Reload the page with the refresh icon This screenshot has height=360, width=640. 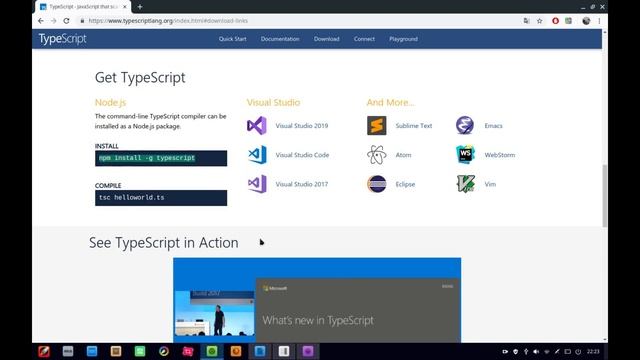pyautogui.click(x=67, y=21)
